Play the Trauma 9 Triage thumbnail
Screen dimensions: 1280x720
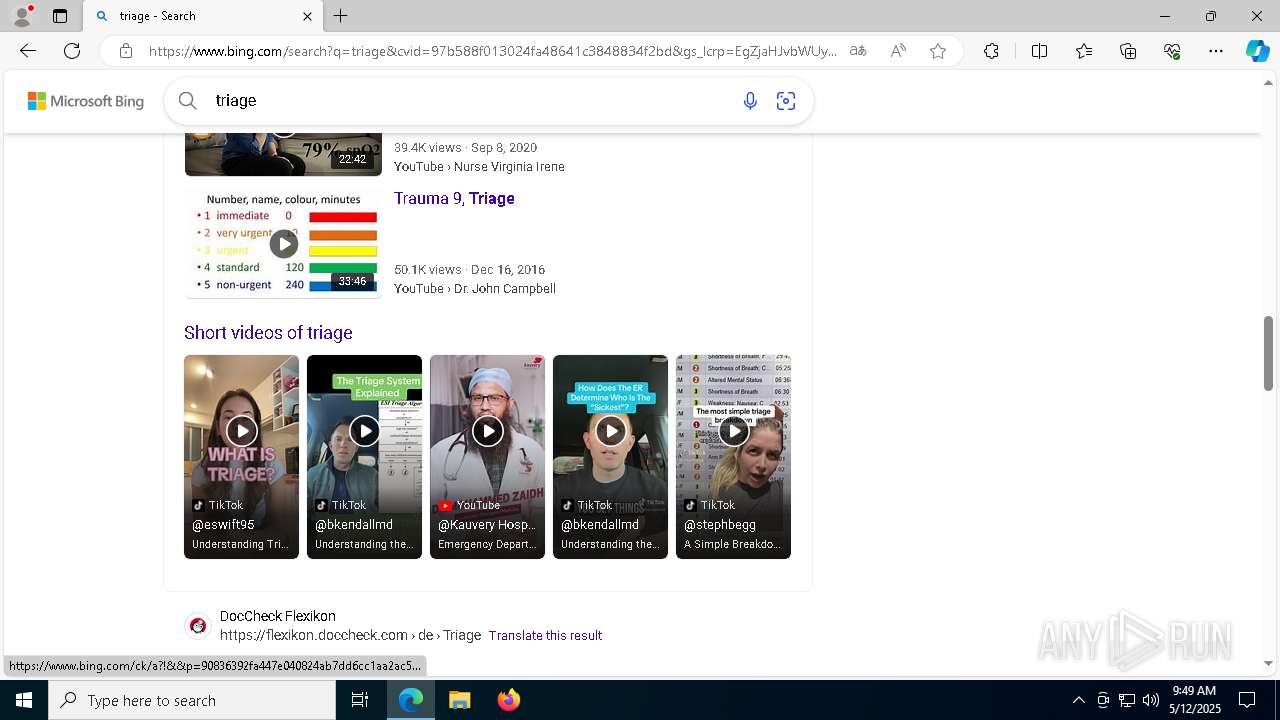pos(283,243)
